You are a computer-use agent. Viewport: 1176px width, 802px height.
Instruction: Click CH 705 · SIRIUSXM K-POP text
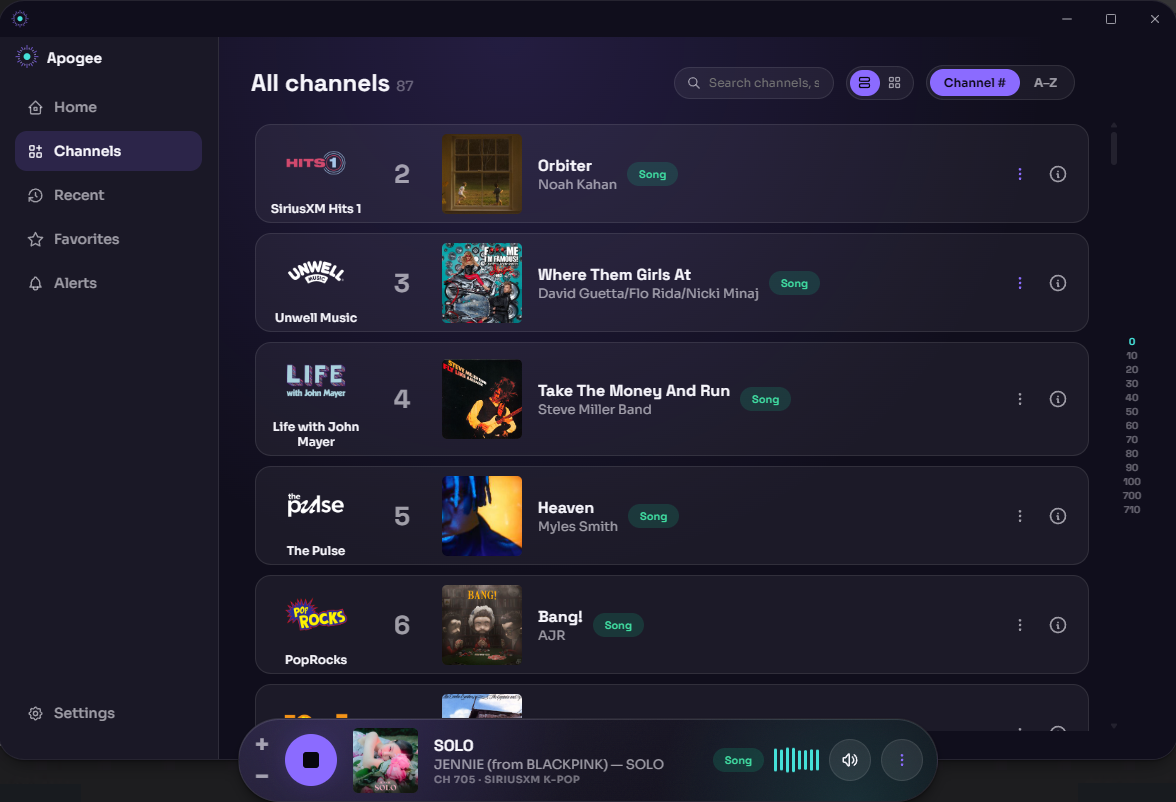click(506, 779)
